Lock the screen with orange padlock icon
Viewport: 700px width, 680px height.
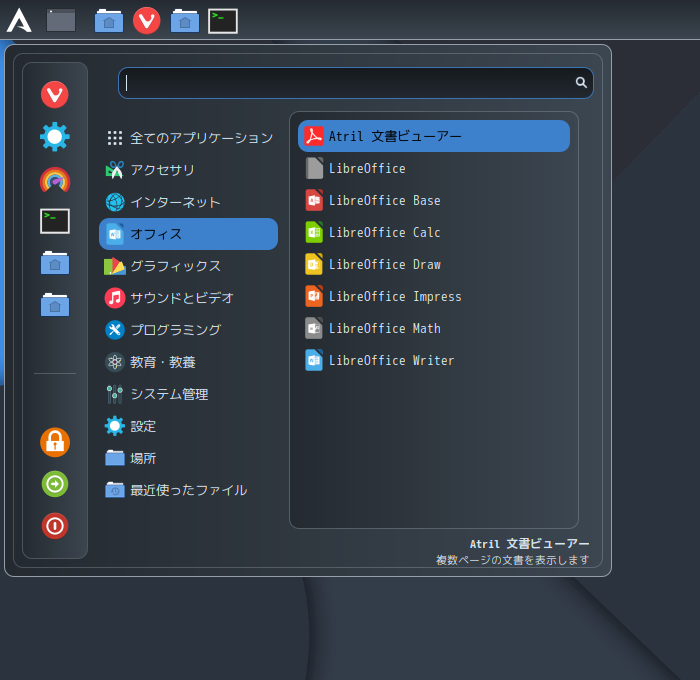click(x=55, y=442)
